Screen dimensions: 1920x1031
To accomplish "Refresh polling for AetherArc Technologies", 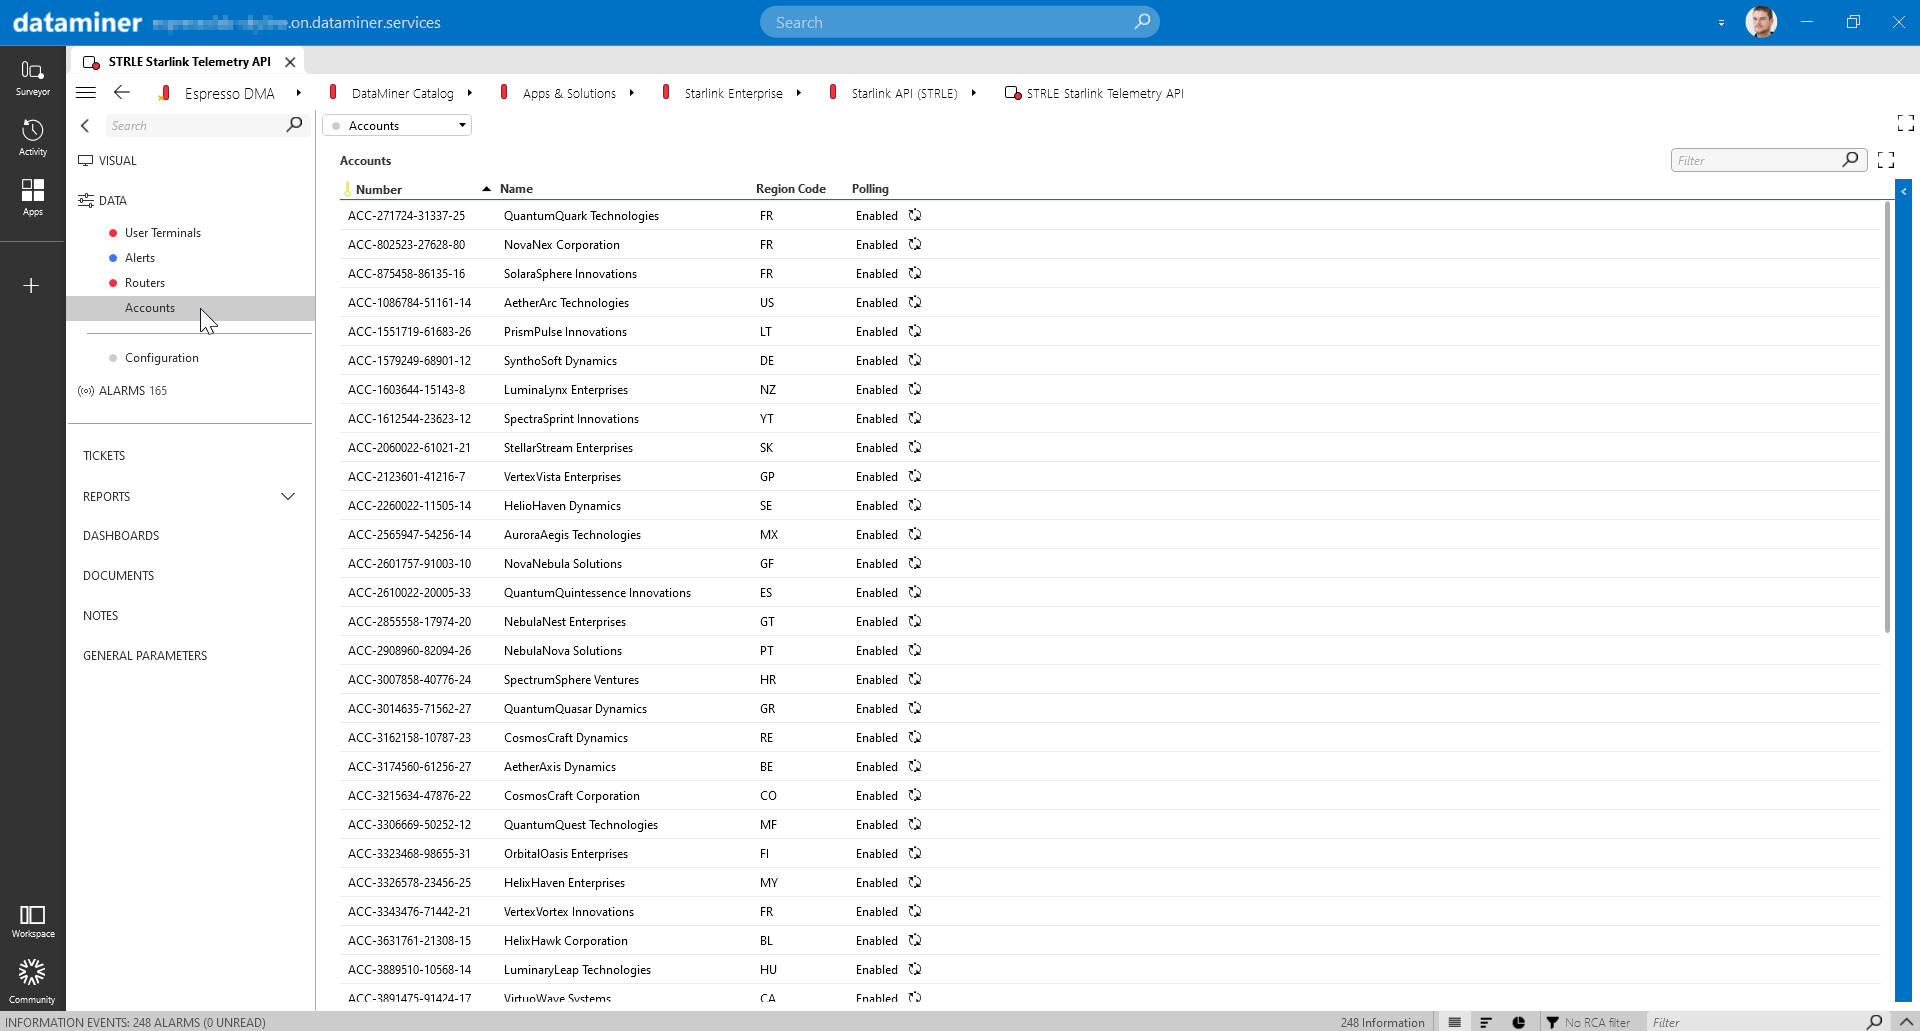I will [x=915, y=302].
